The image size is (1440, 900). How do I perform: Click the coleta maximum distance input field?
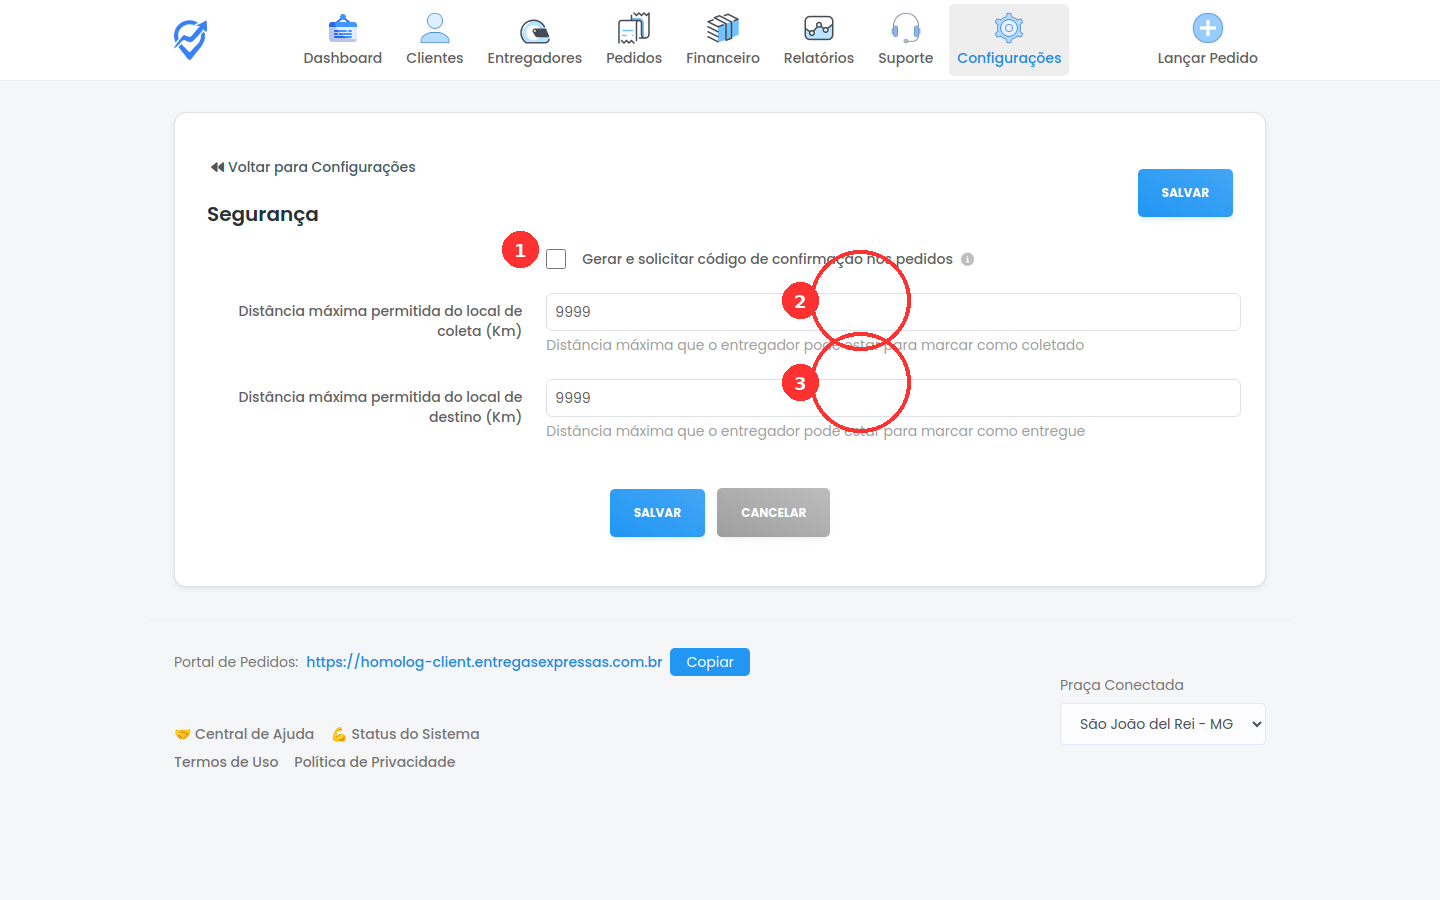click(892, 311)
